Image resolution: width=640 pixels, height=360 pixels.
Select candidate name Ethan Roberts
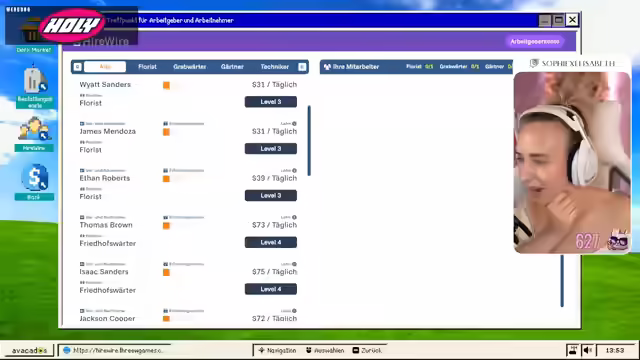(104, 178)
